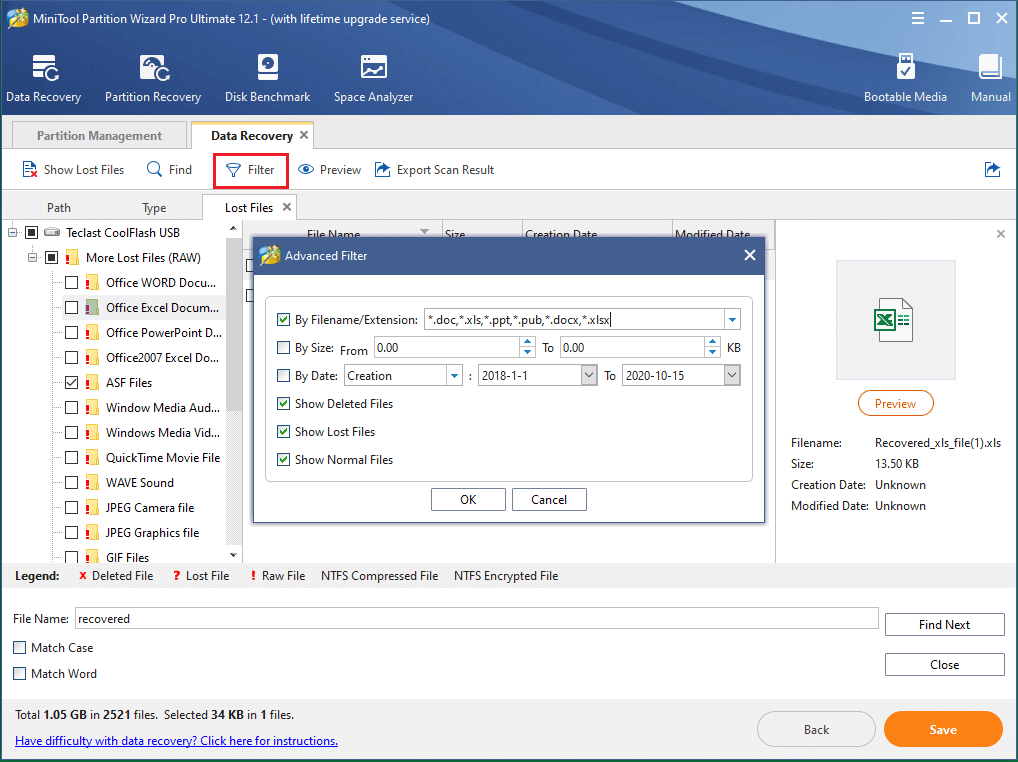Screen dimensions: 1018x762
Task: Click the More Lost Files (RAW) folder icon
Action: coord(72,258)
